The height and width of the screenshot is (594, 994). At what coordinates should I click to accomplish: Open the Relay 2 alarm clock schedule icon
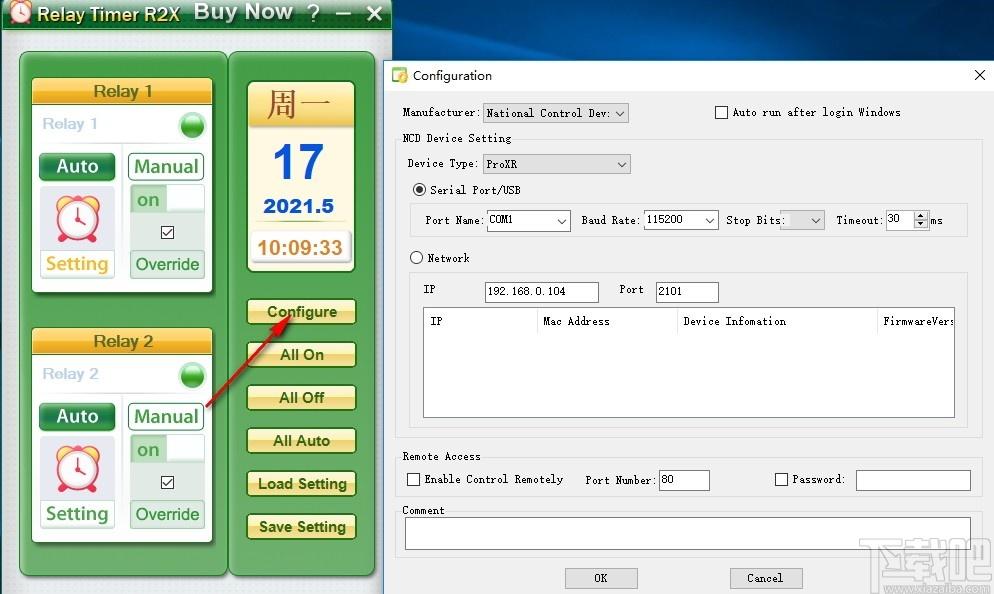77,469
